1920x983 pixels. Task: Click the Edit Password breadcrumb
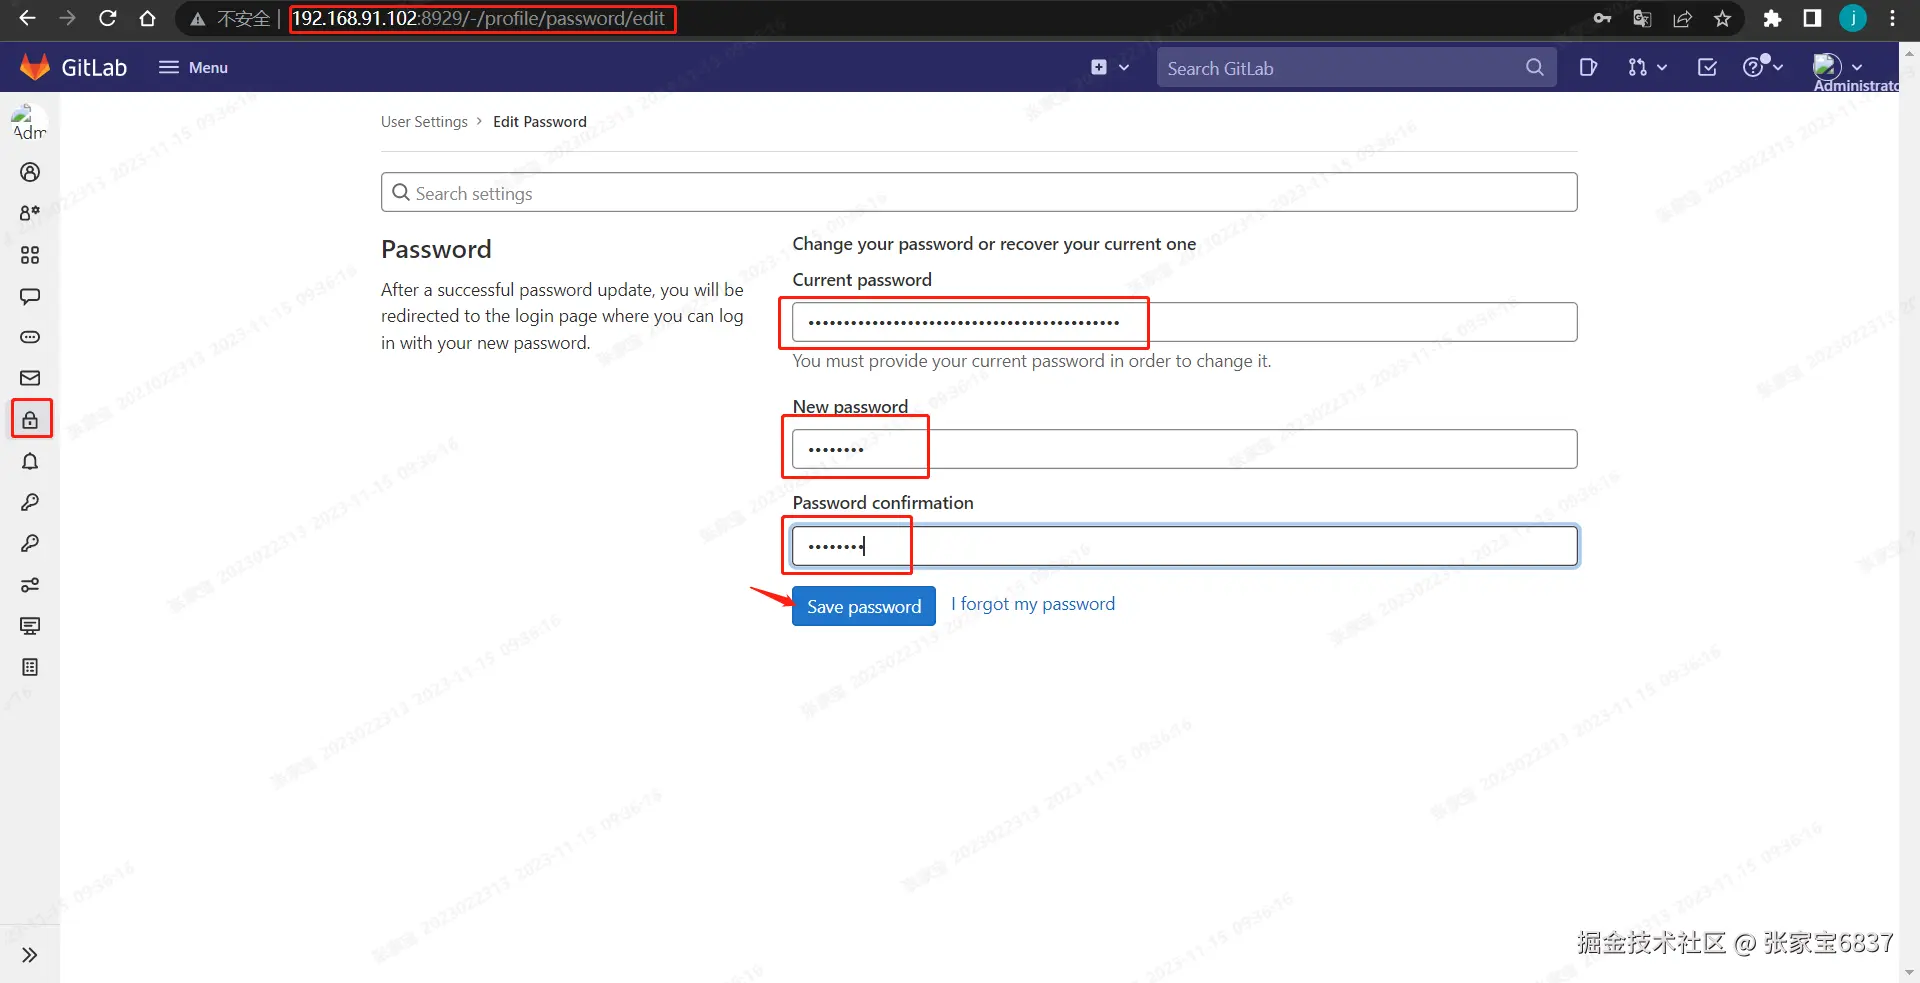[540, 122]
